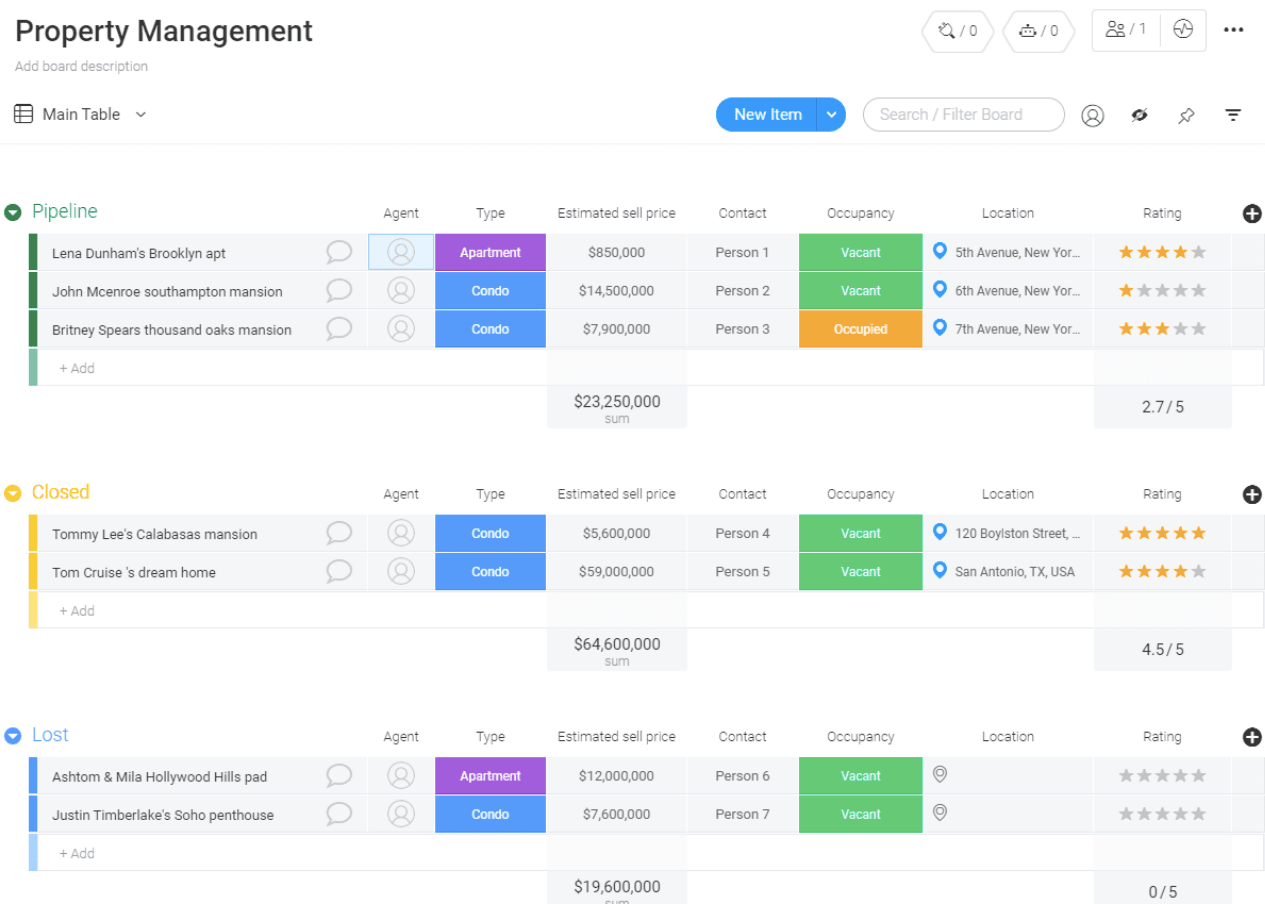Pin the board columns icon
Image resolution: width=1265 pixels, height=904 pixels.
[1186, 115]
